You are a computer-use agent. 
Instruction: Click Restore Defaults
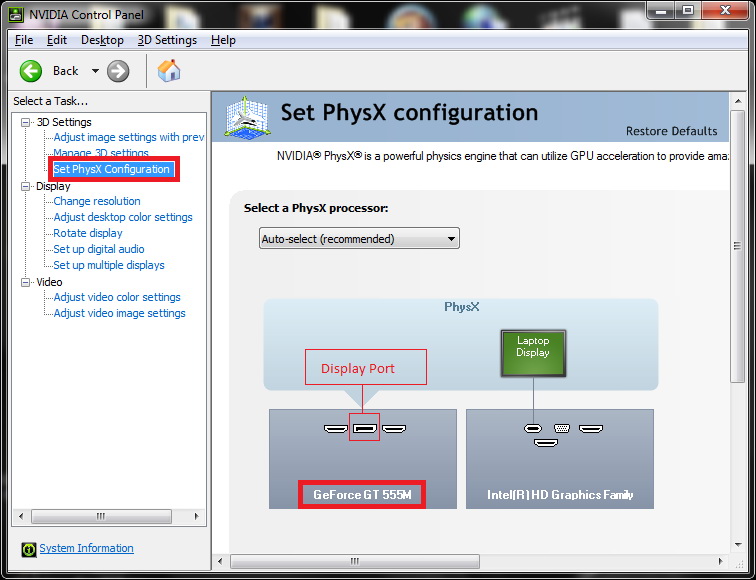(671, 131)
